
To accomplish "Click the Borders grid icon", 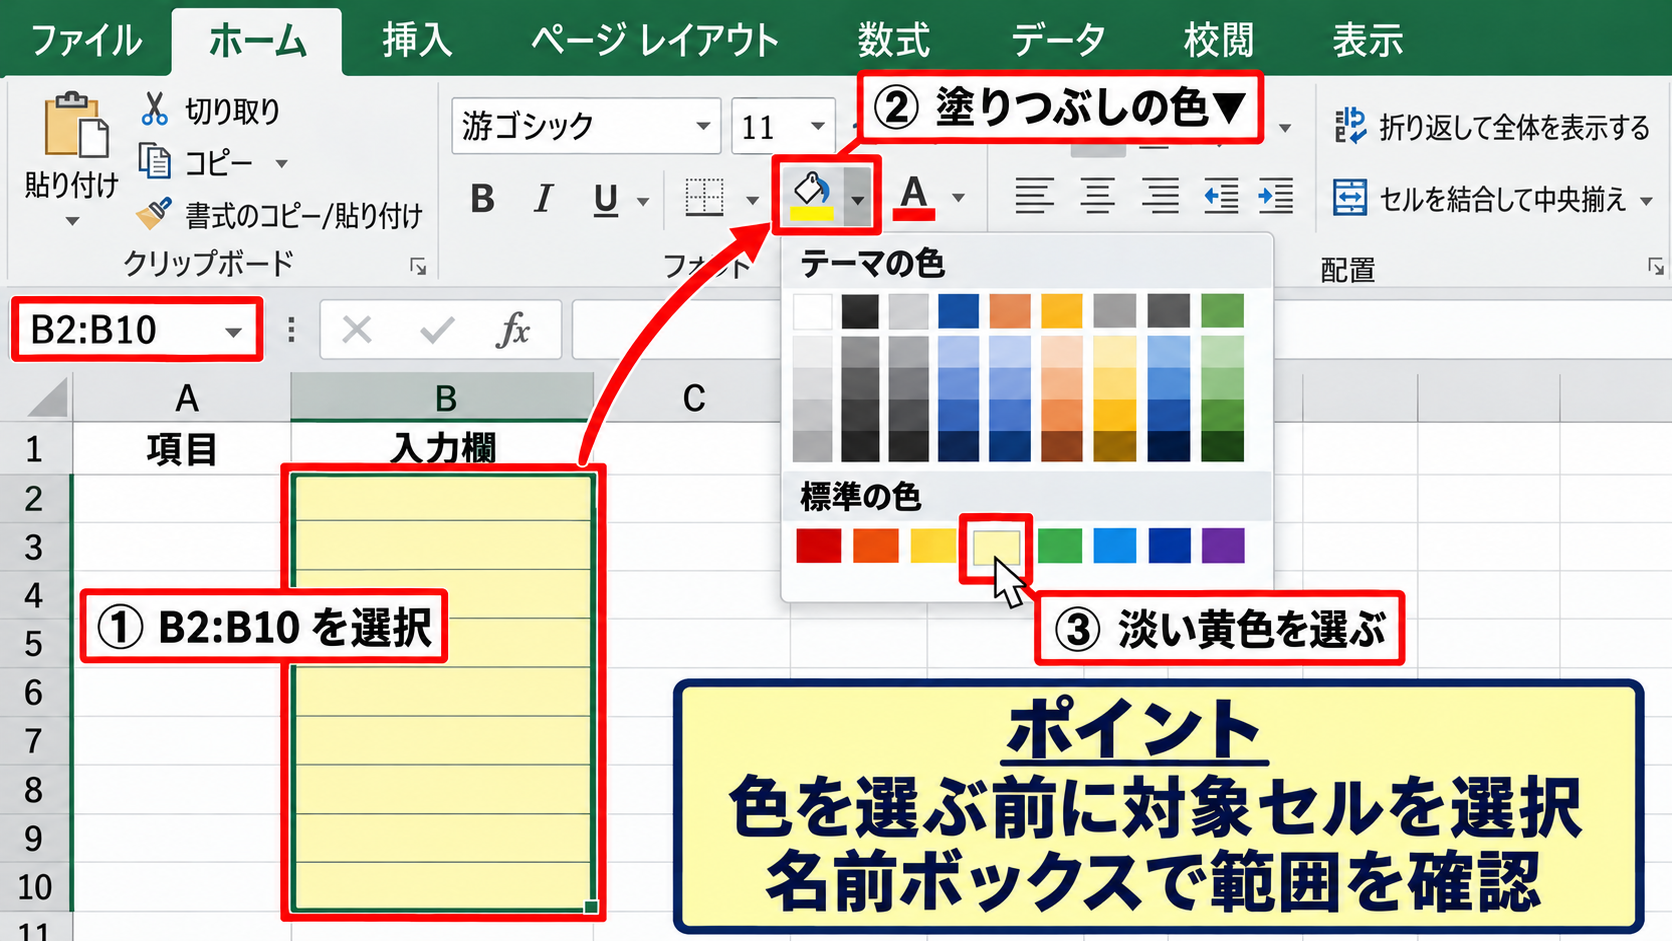I will click(x=704, y=197).
